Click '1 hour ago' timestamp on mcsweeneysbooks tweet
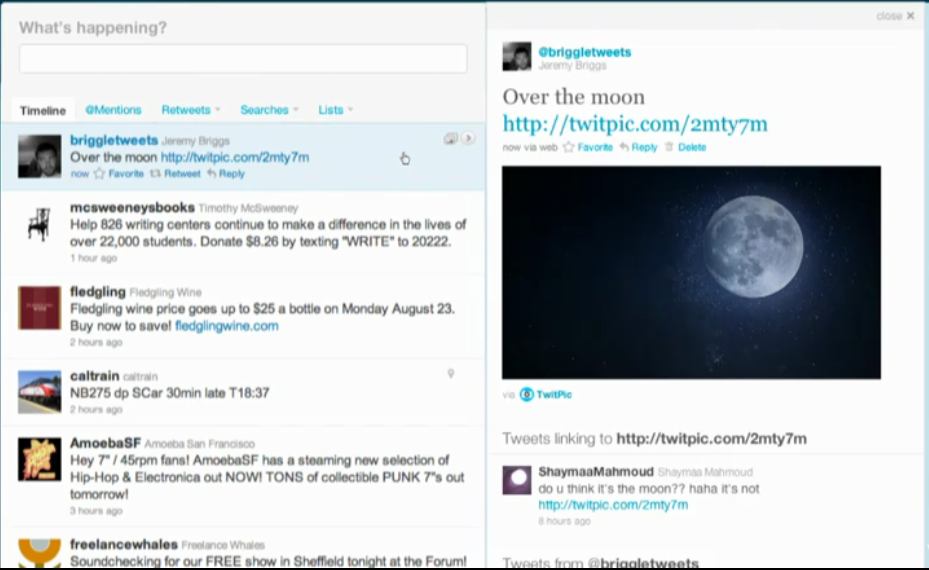 pyautogui.click(x=94, y=258)
